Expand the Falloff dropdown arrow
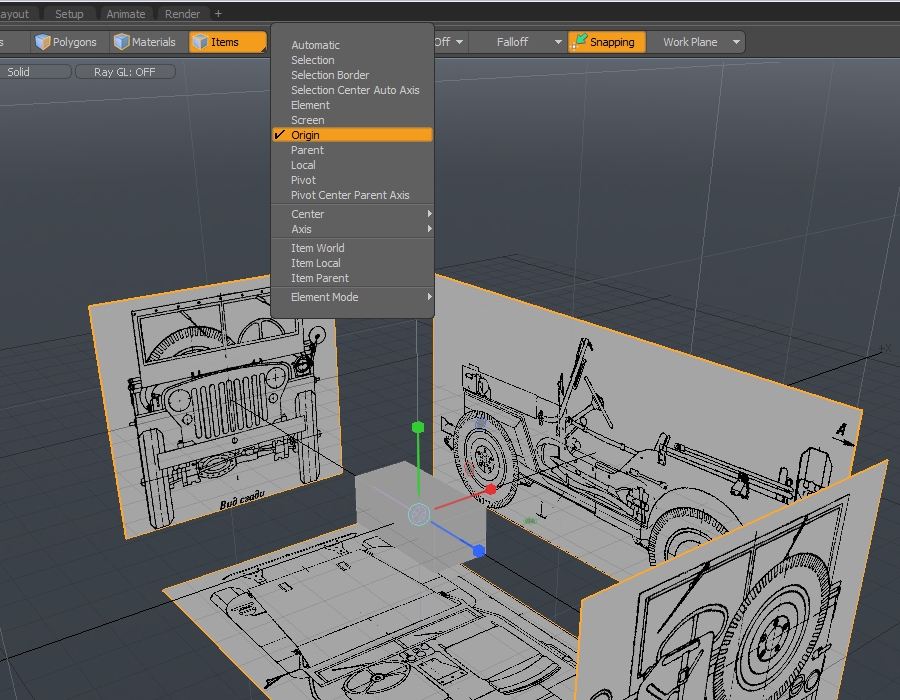Image resolution: width=900 pixels, height=700 pixels. [x=558, y=42]
